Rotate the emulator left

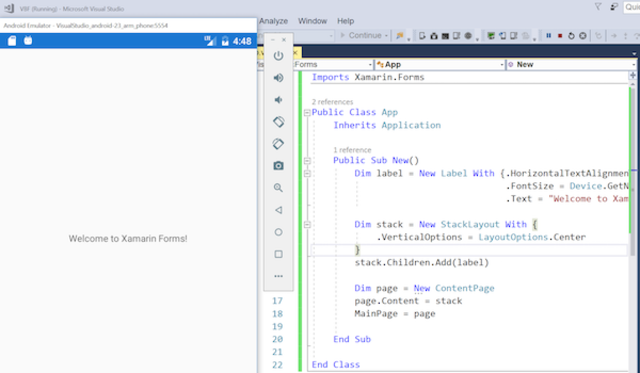point(278,122)
